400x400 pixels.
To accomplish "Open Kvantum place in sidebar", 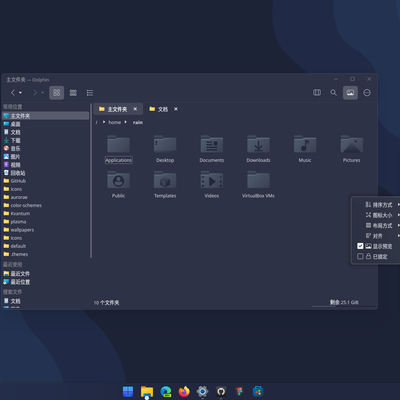I will pos(46,213).
